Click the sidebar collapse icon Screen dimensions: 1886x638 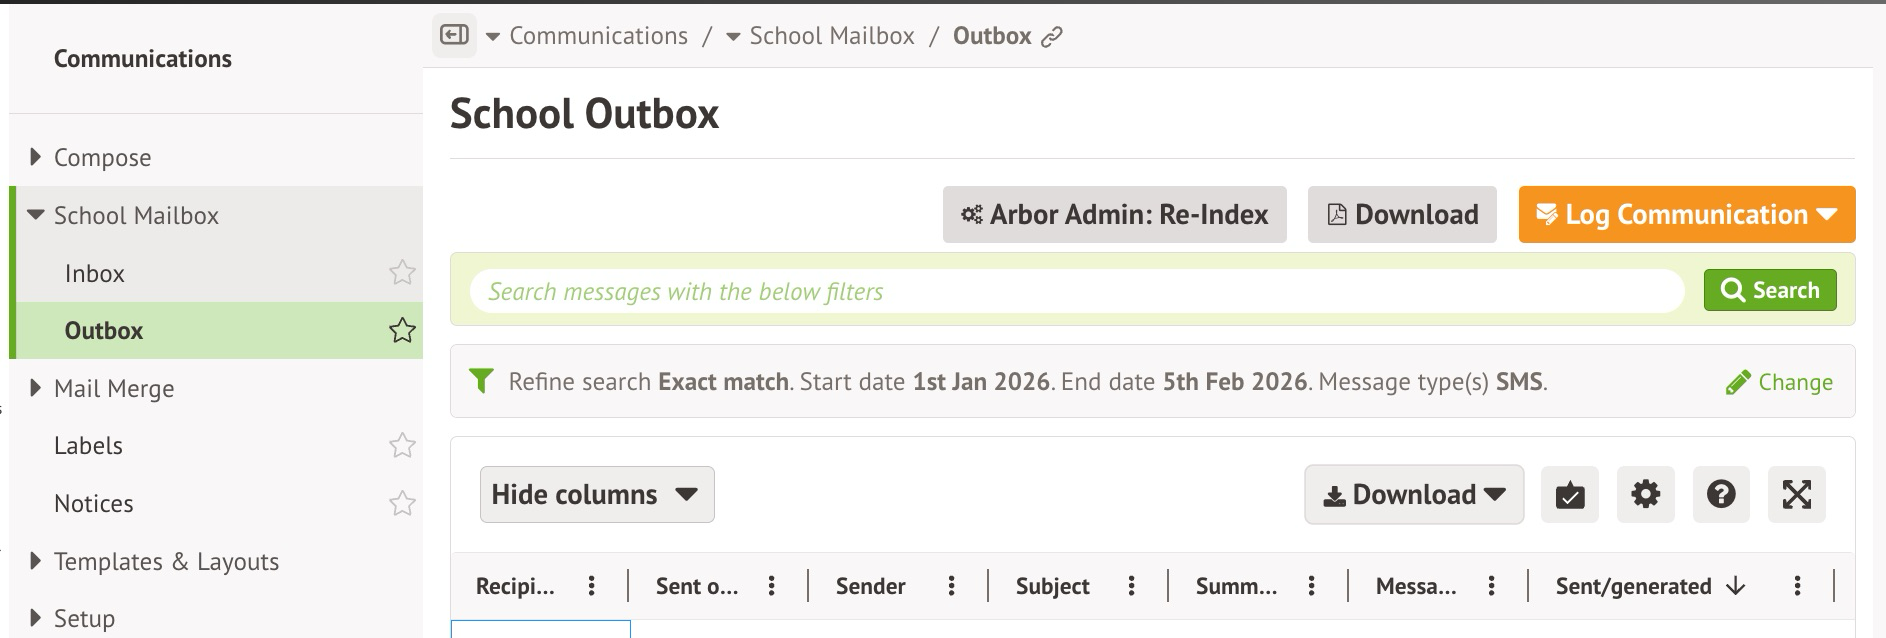pyautogui.click(x=454, y=36)
